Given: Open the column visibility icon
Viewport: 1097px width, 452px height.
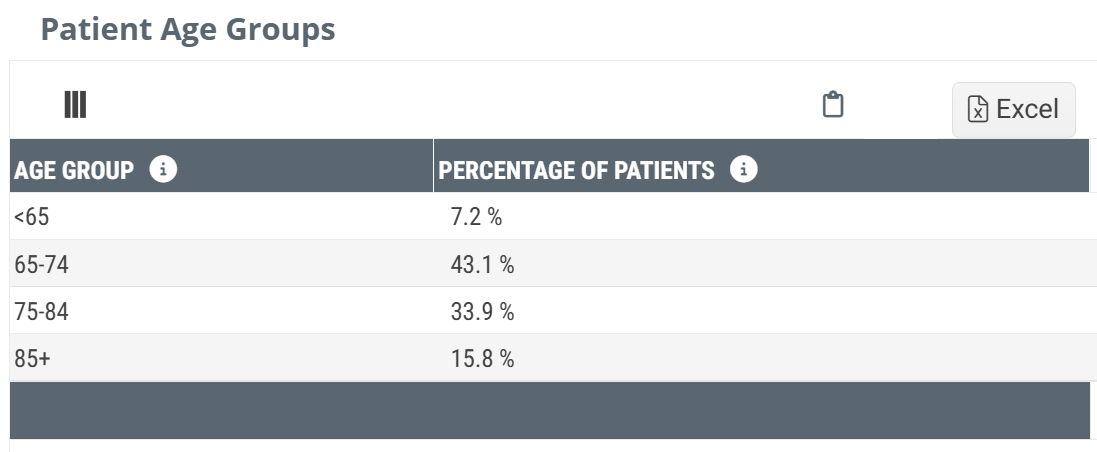Looking at the screenshot, I should [75, 104].
